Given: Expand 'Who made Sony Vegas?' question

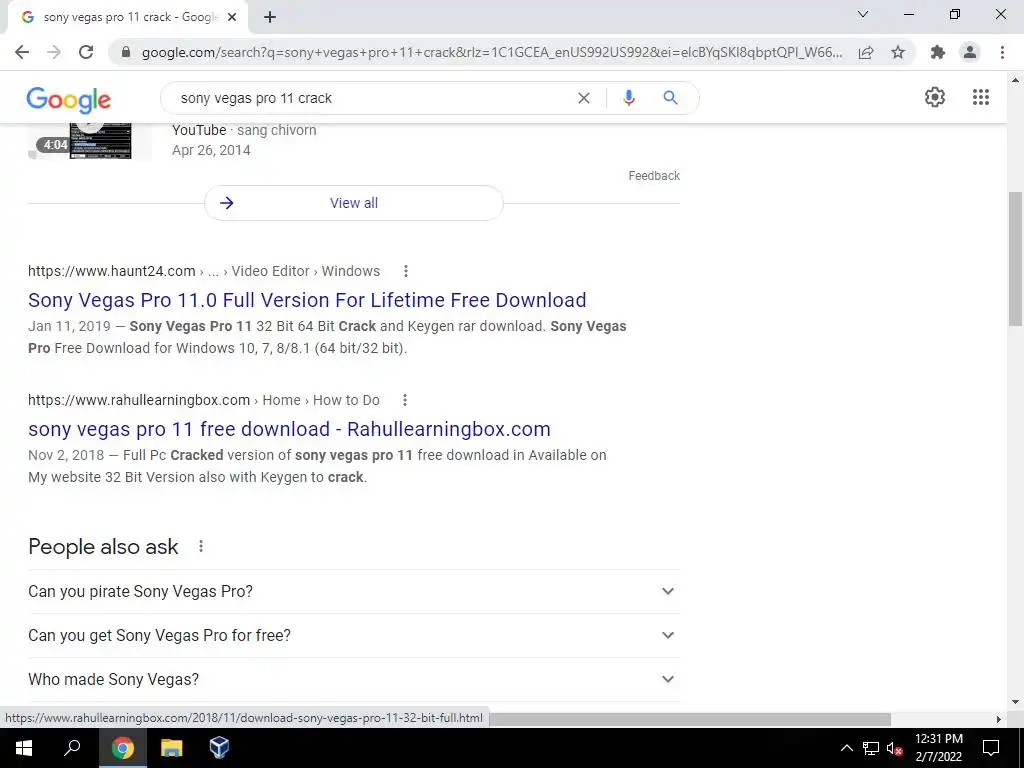Looking at the screenshot, I should click(353, 679).
